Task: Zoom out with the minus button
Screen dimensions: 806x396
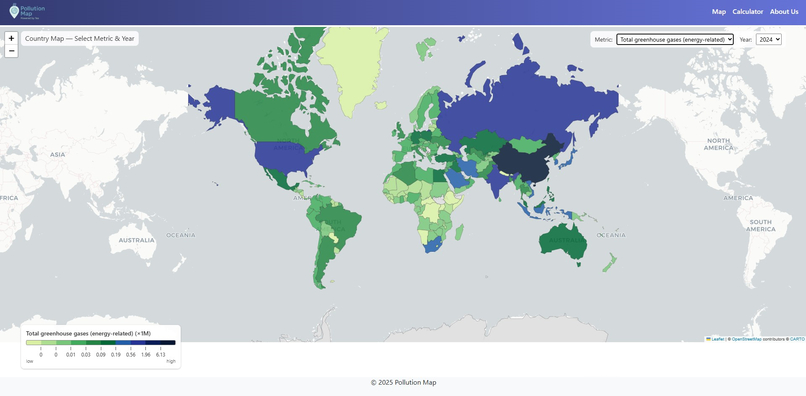Action: click(11, 51)
